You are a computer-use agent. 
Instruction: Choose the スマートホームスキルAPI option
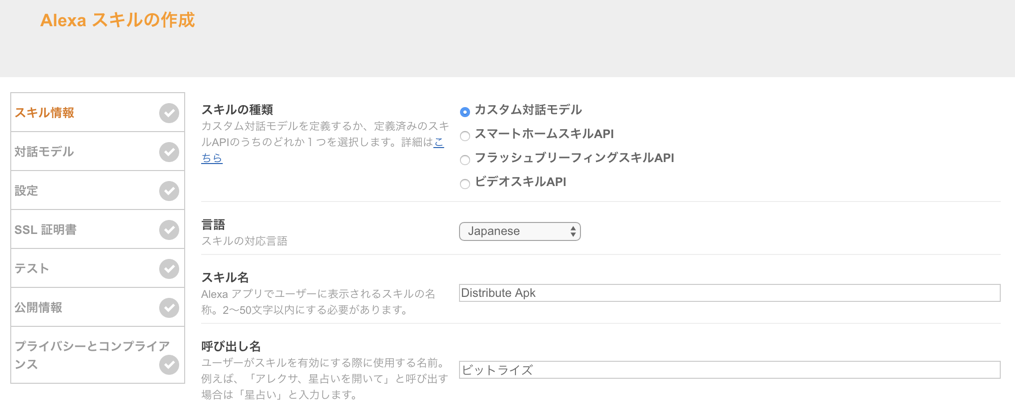coord(465,136)
